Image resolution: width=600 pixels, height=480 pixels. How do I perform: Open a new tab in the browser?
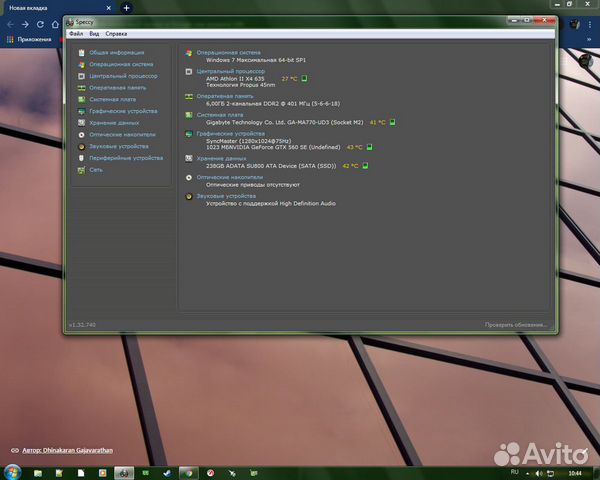pos(126,8)
